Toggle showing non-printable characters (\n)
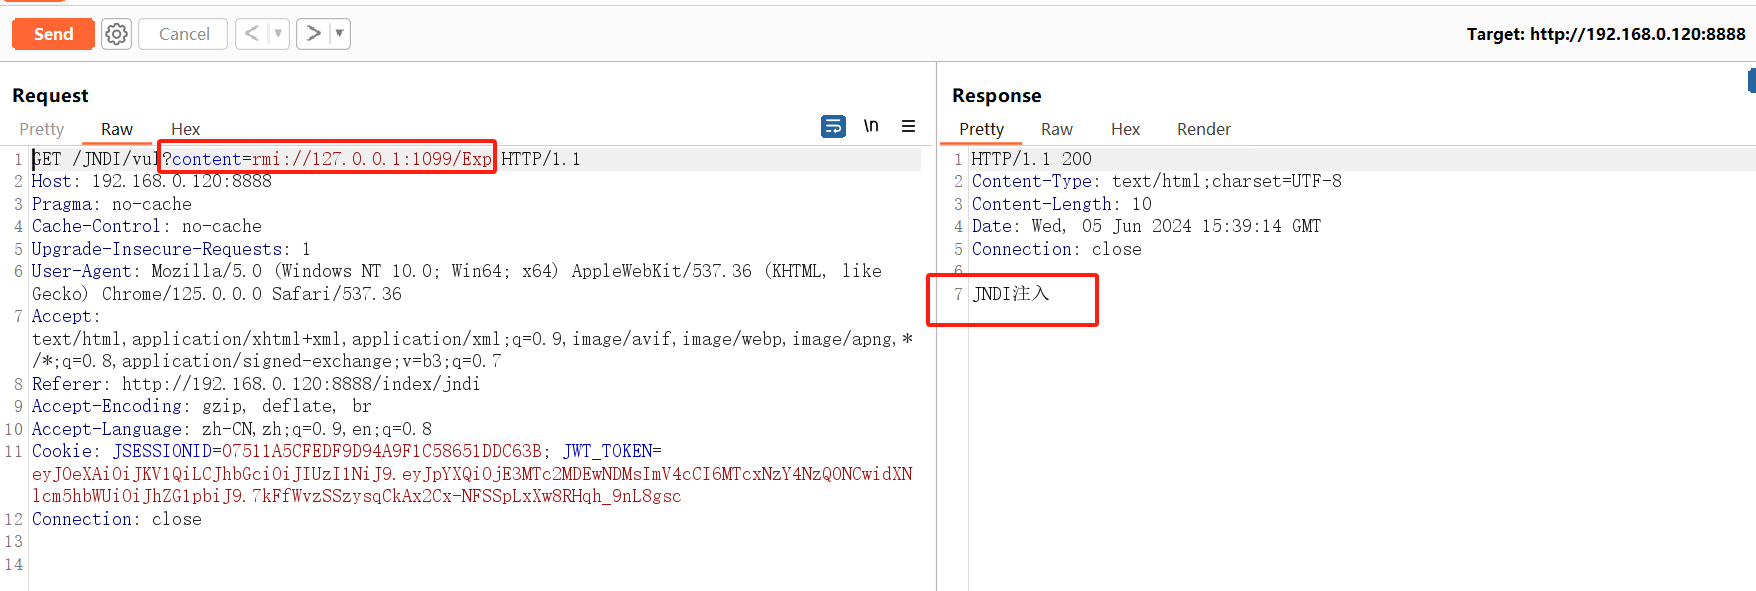 (871, 126)
